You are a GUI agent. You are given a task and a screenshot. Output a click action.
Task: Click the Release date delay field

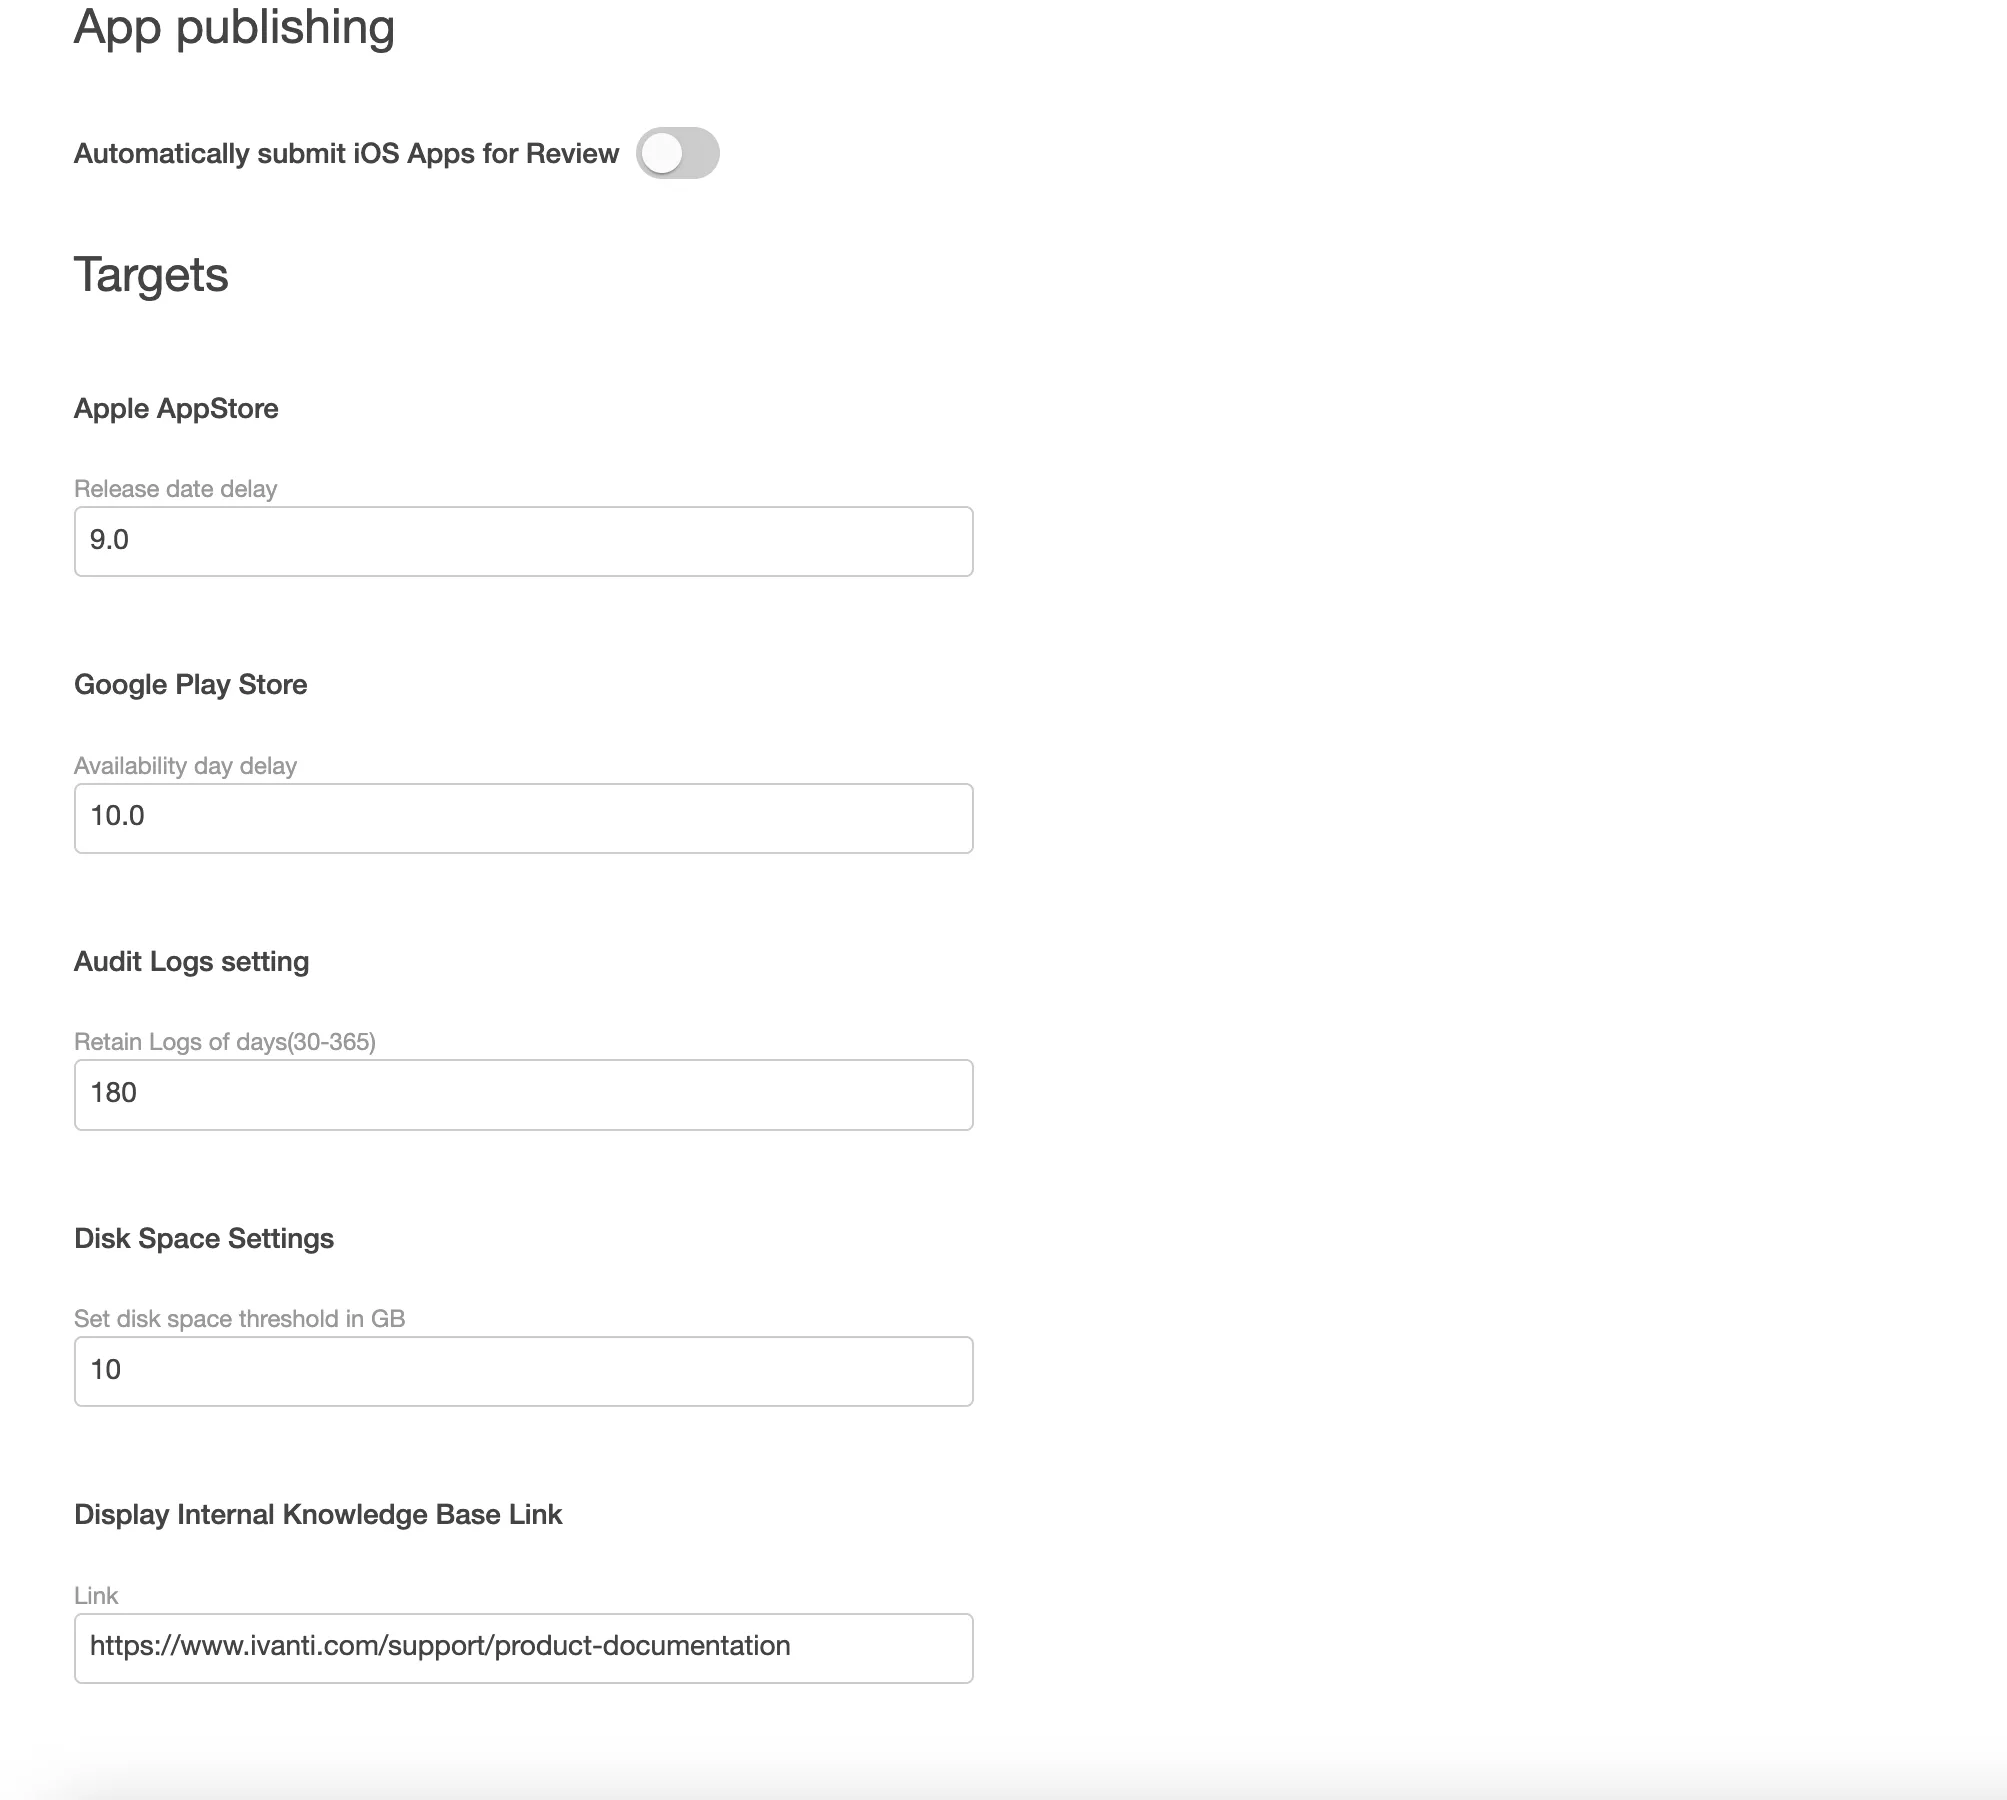[x=523, y=541]
